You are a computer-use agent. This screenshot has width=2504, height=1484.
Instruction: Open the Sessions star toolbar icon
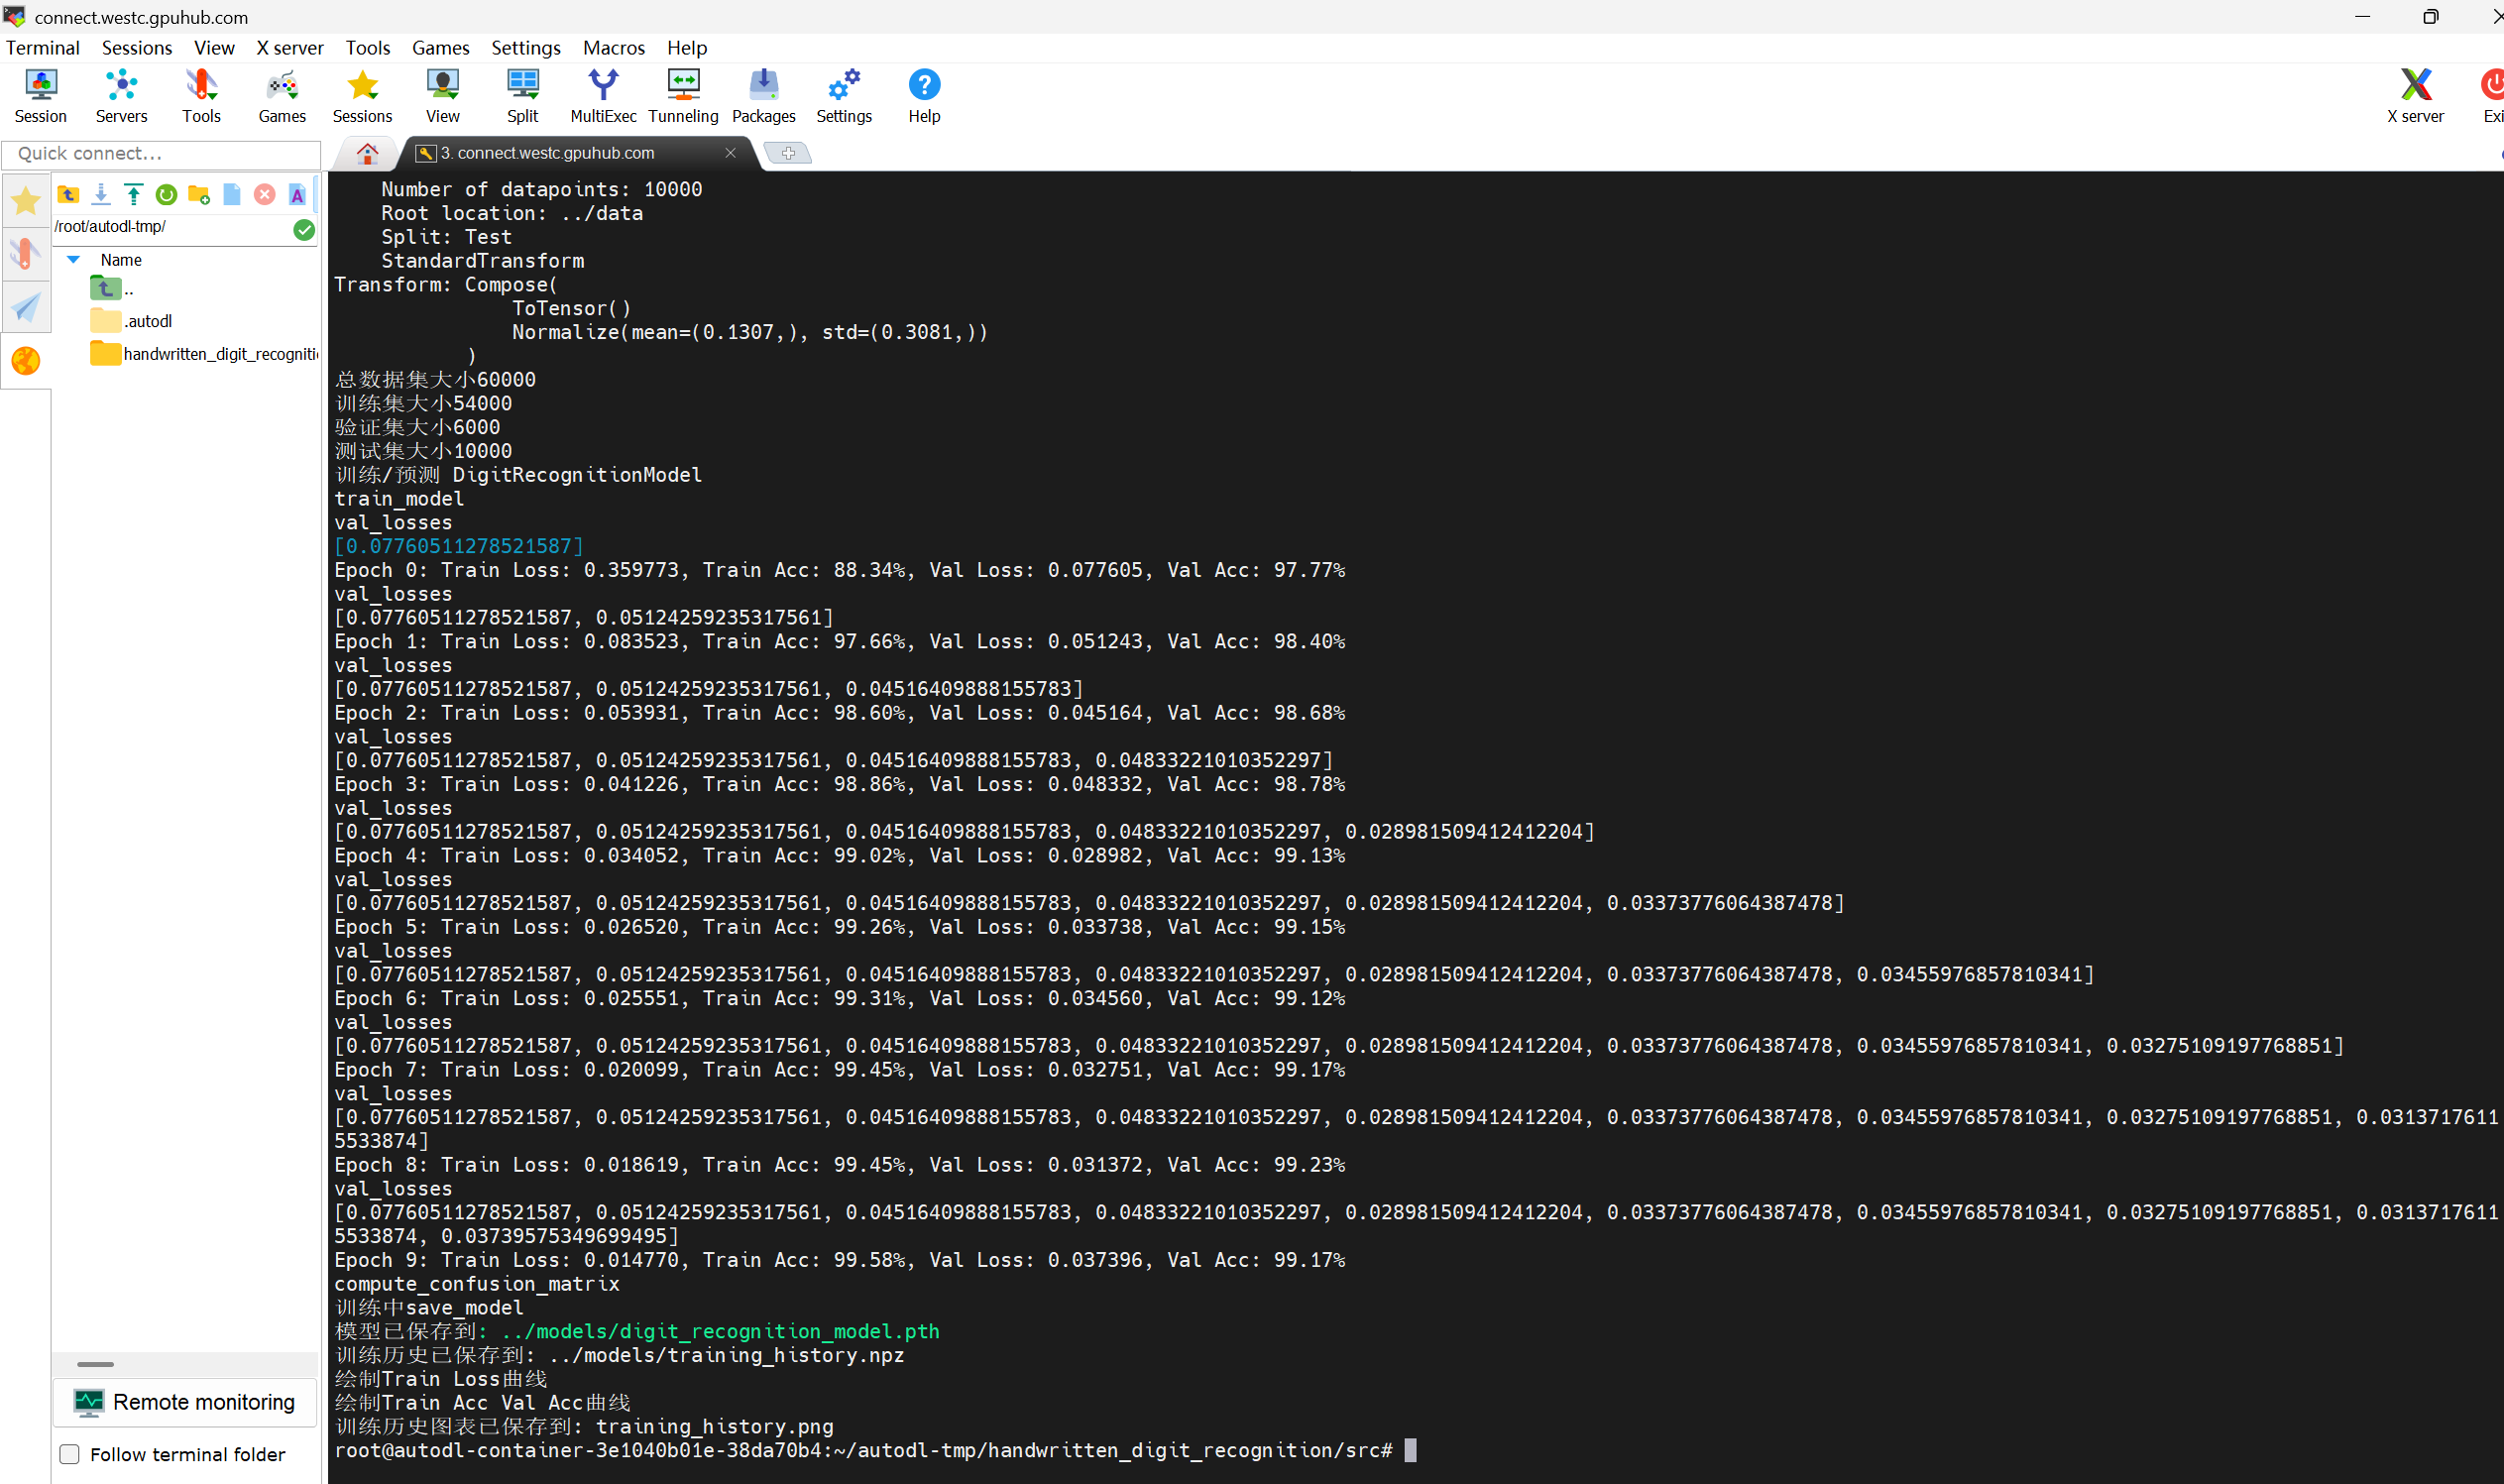click(x=362, y=96)
